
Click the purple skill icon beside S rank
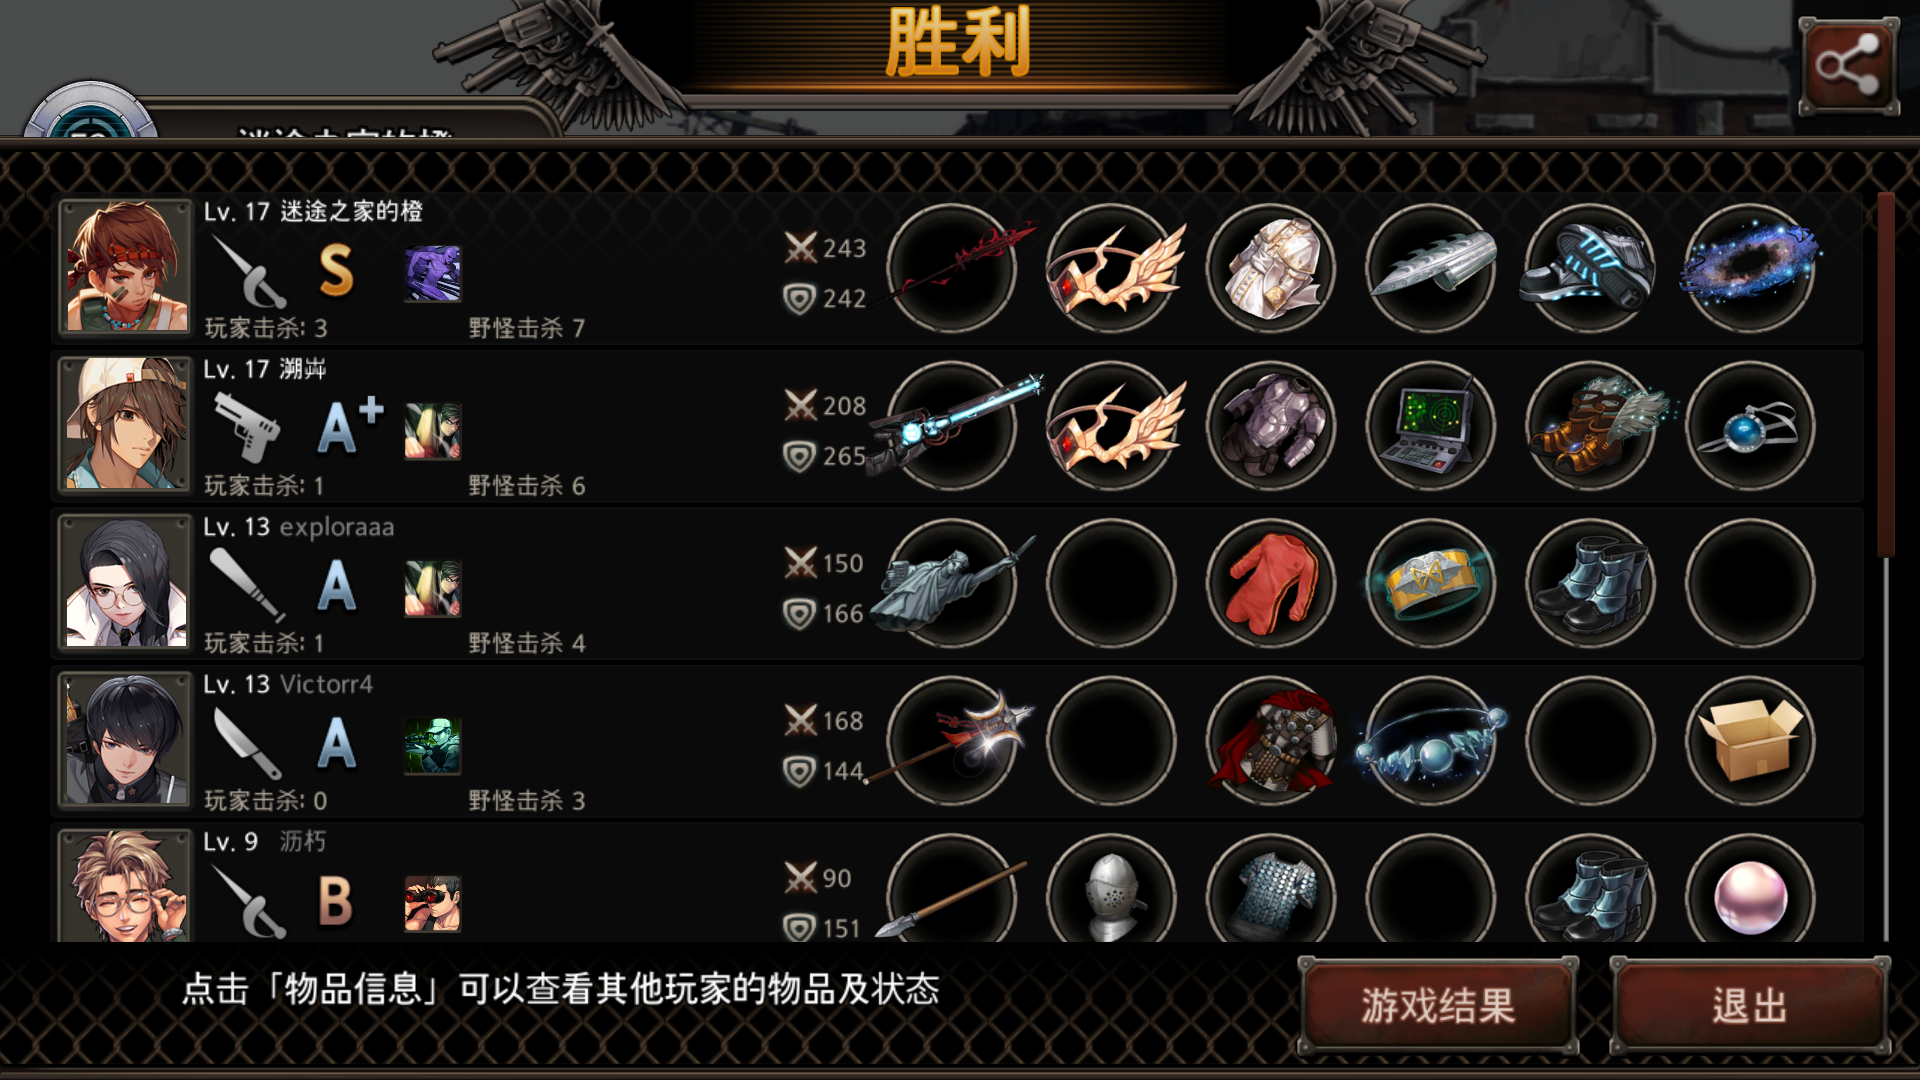[433, 273]
